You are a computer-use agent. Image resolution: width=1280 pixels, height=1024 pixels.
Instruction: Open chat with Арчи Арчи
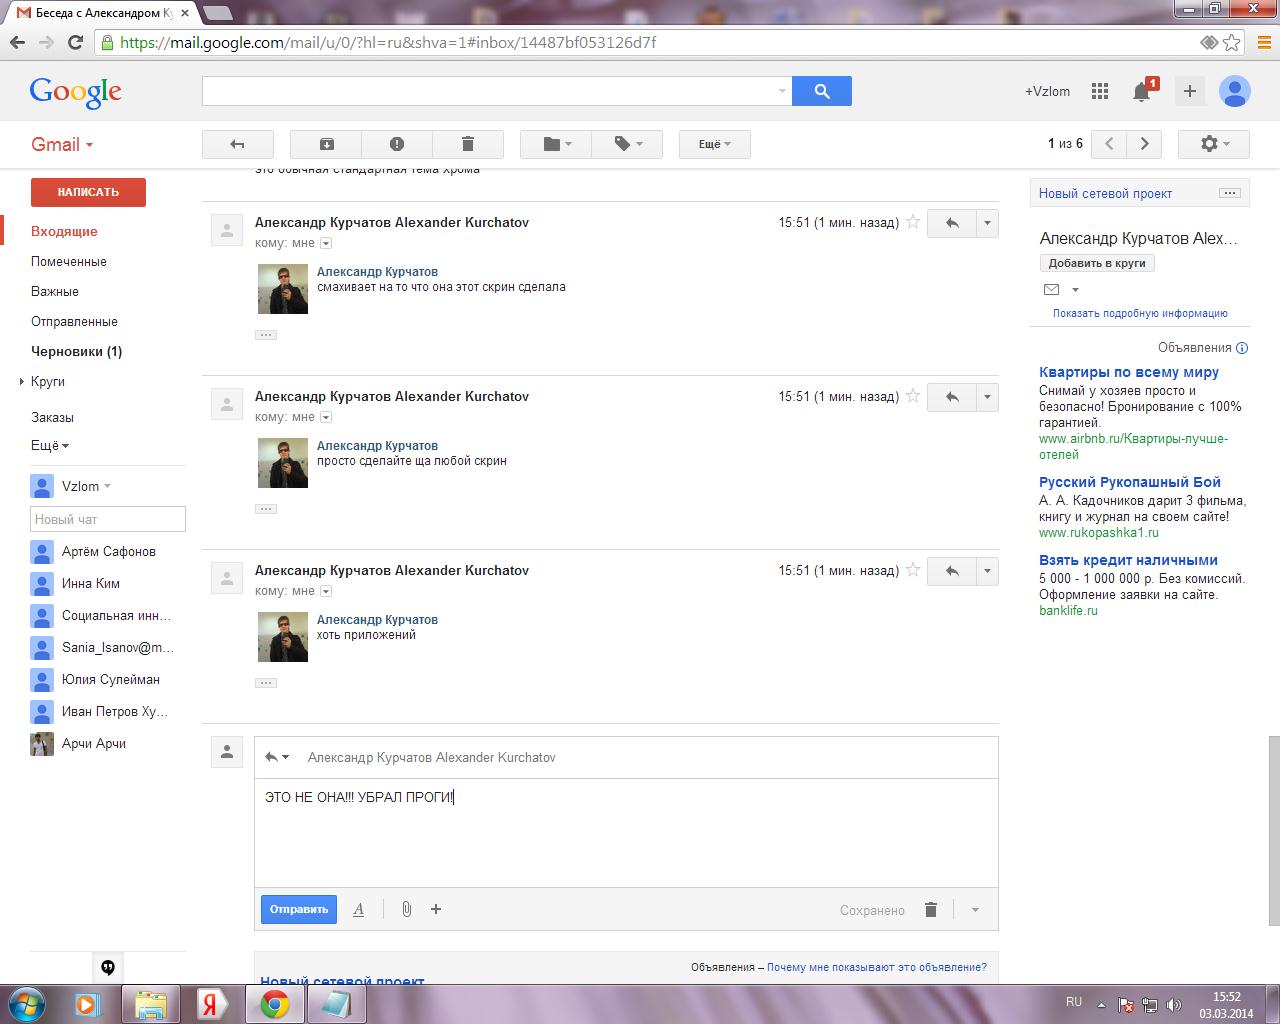coord(94,743)
